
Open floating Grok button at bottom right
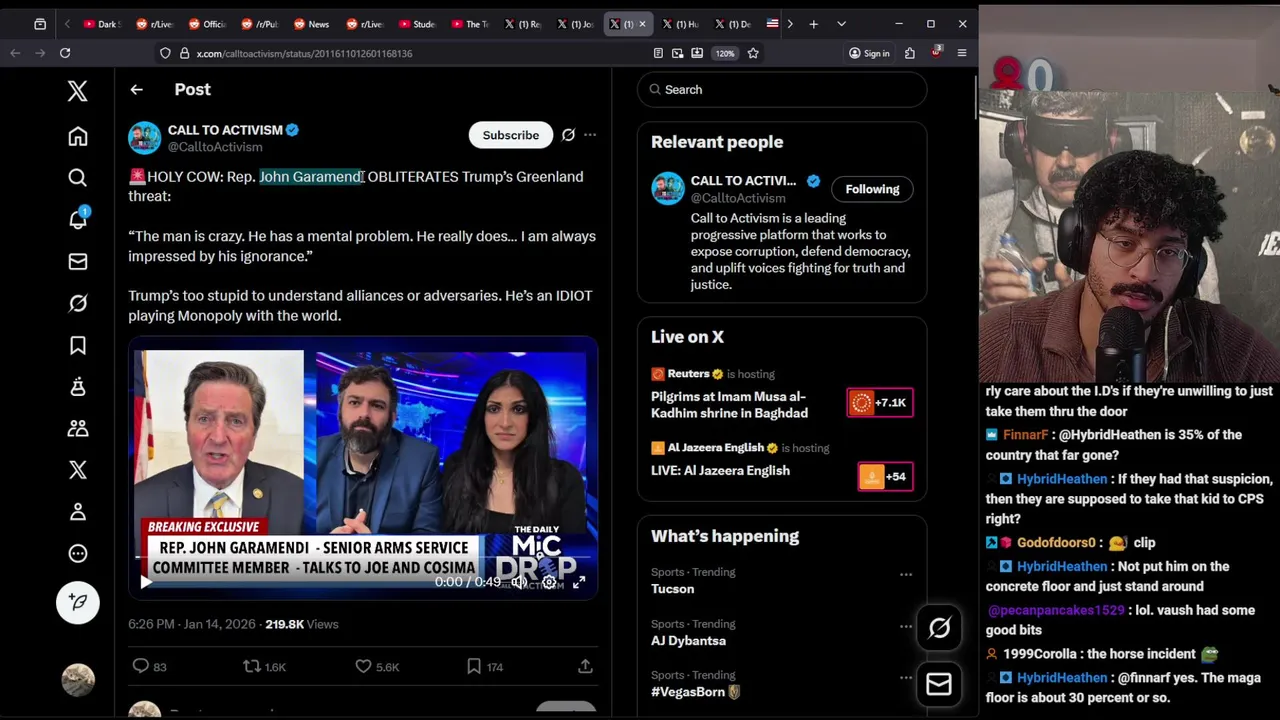click(938, 628)
